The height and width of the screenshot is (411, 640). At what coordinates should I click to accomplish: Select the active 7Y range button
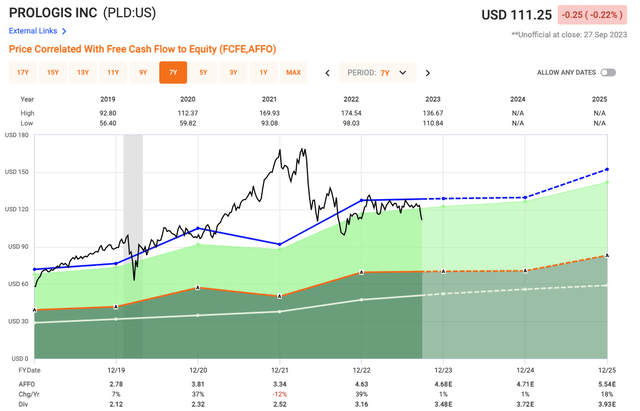click(x=173, y=73)
